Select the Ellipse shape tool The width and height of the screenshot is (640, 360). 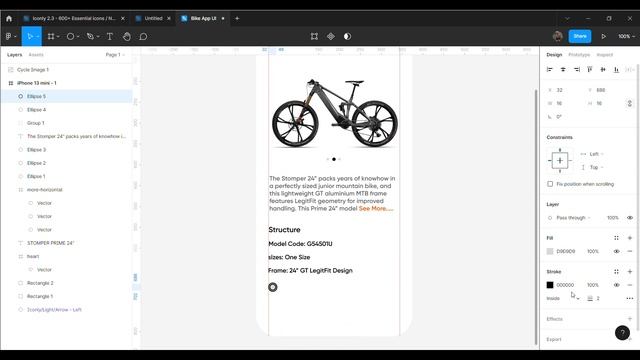point(70,36)
